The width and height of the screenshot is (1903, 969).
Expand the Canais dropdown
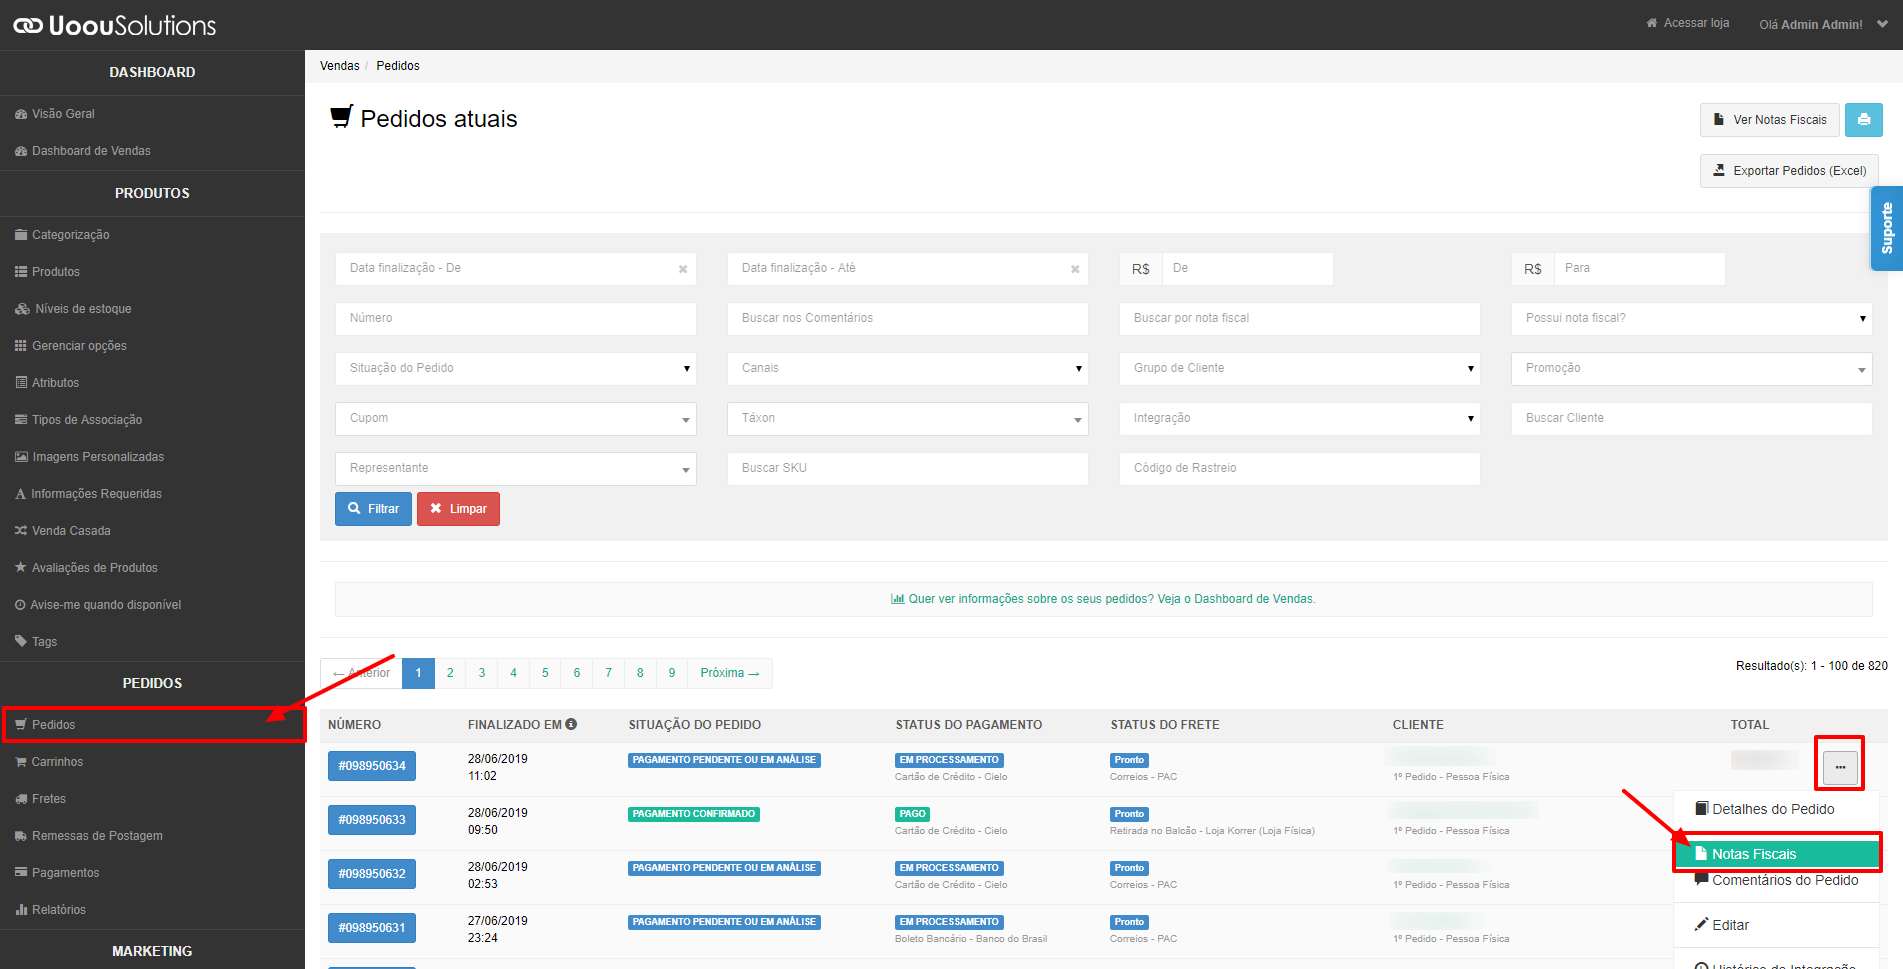(x=908, y=369)
